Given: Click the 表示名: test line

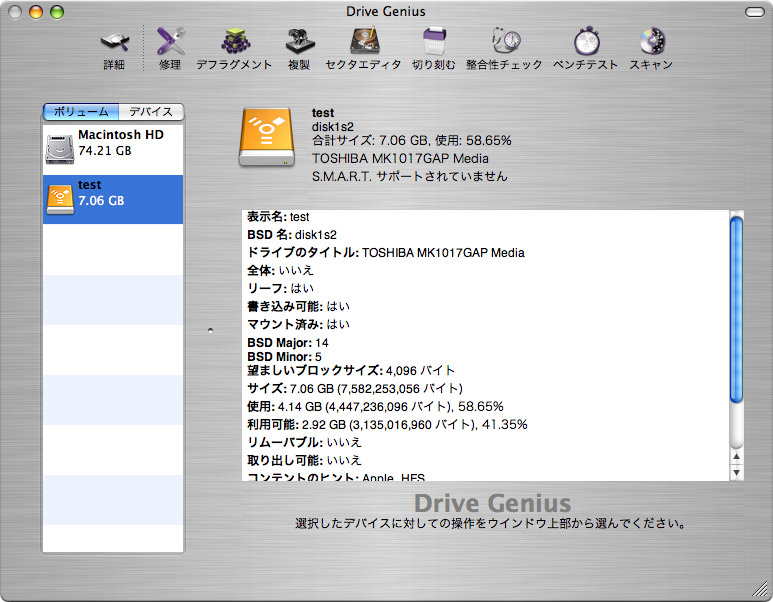Looking at the screenshot, I should pos(278,217).
